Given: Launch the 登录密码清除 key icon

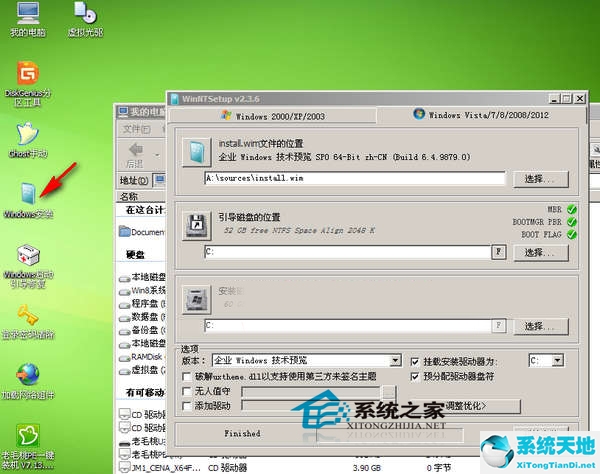Looking at the screenshot, I should [x=28, y=322].
